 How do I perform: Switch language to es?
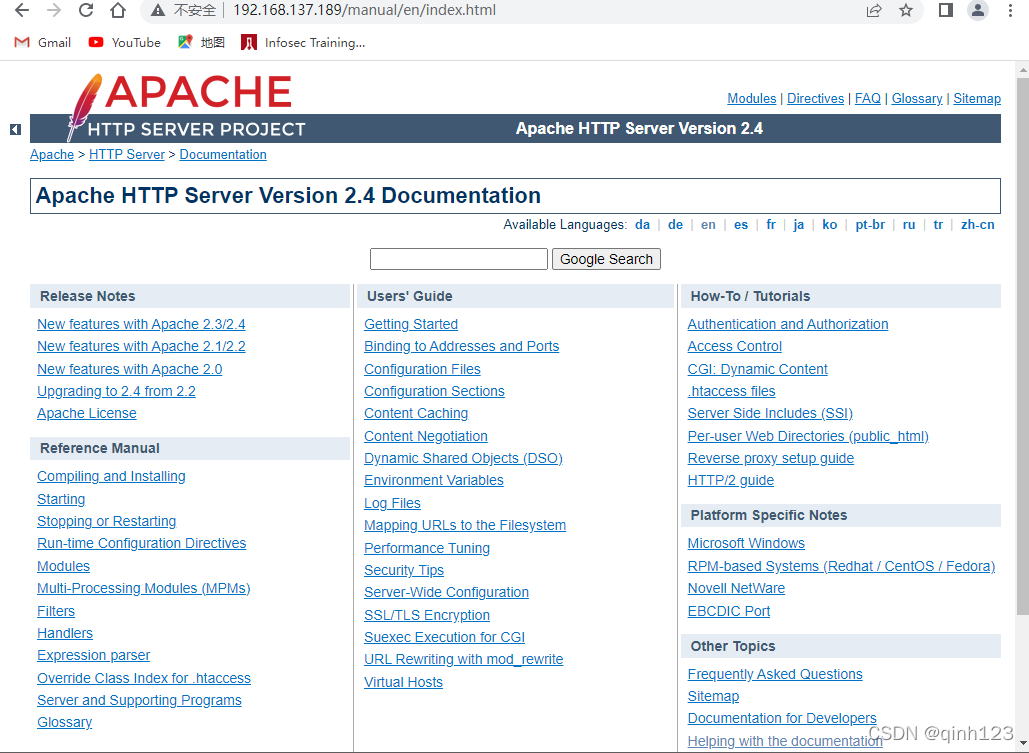pos(741,225)
